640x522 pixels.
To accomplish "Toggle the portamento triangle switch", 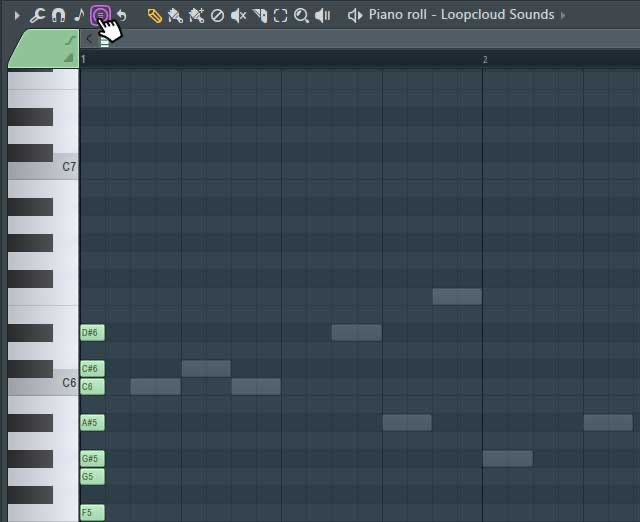I will pos(69,58).
